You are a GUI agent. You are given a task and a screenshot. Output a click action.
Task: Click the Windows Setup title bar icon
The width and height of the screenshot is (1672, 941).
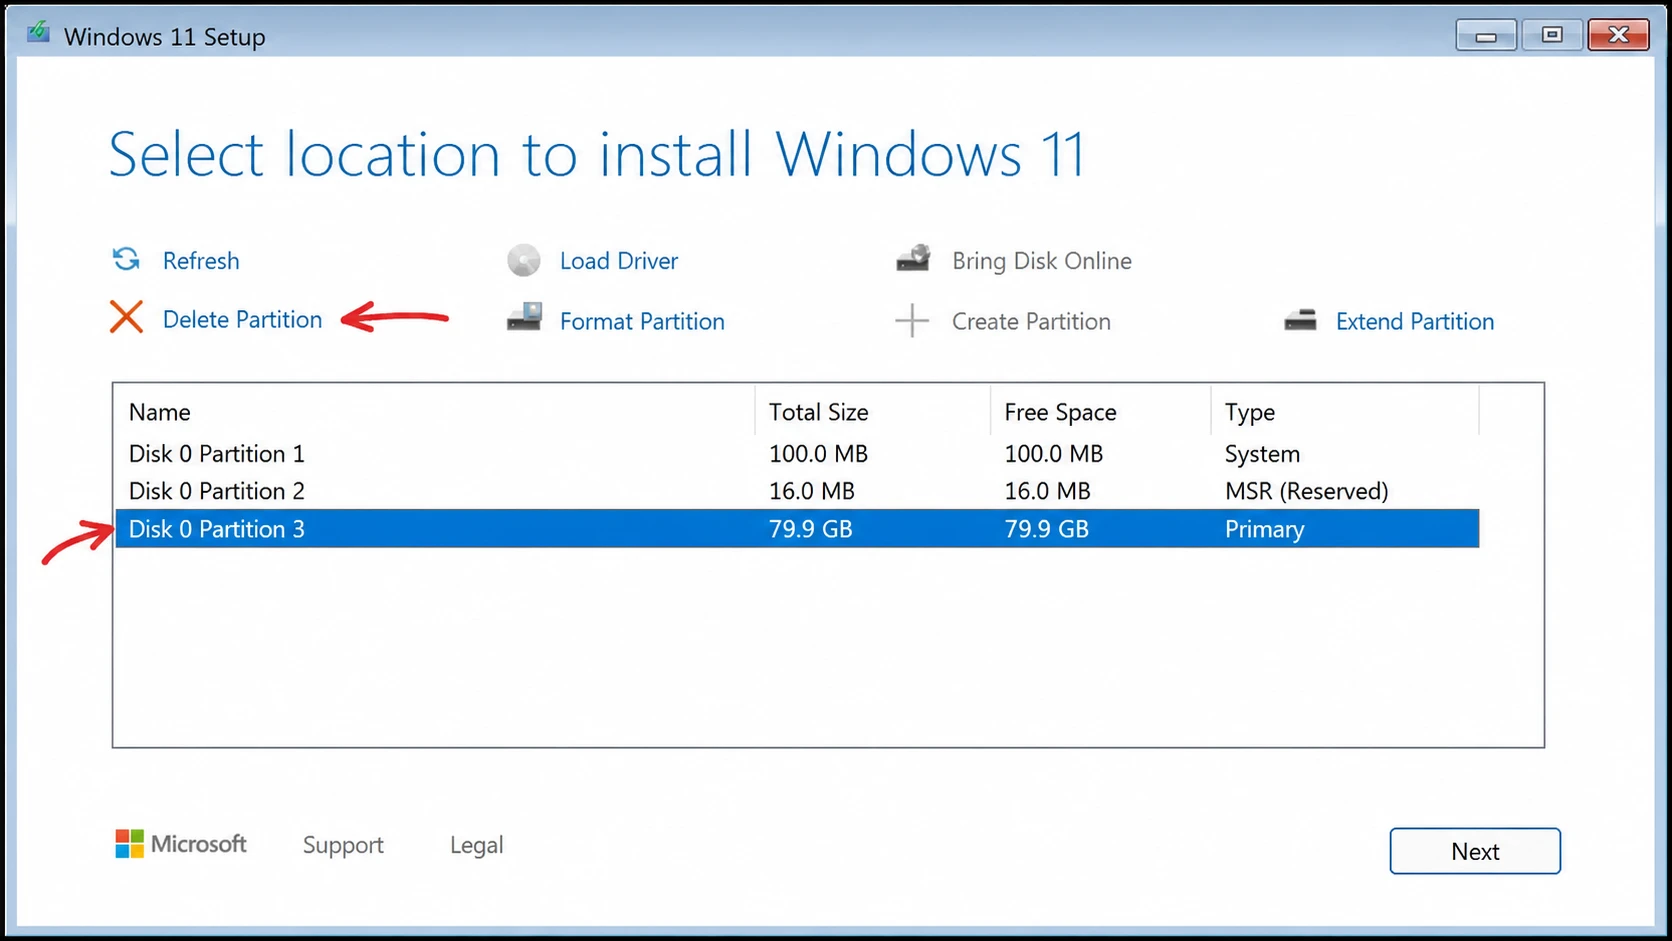point(38,32)
